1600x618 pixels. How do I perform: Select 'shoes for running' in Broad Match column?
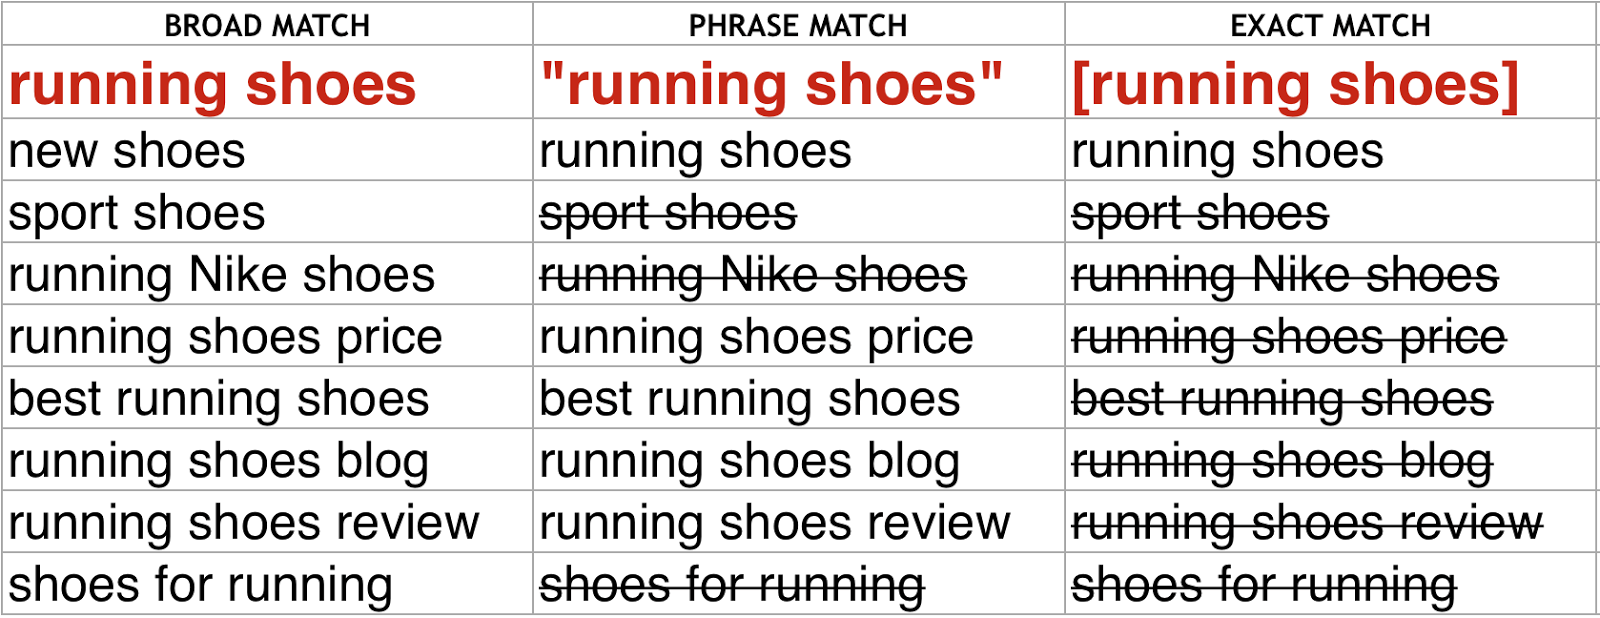point(200,585)
